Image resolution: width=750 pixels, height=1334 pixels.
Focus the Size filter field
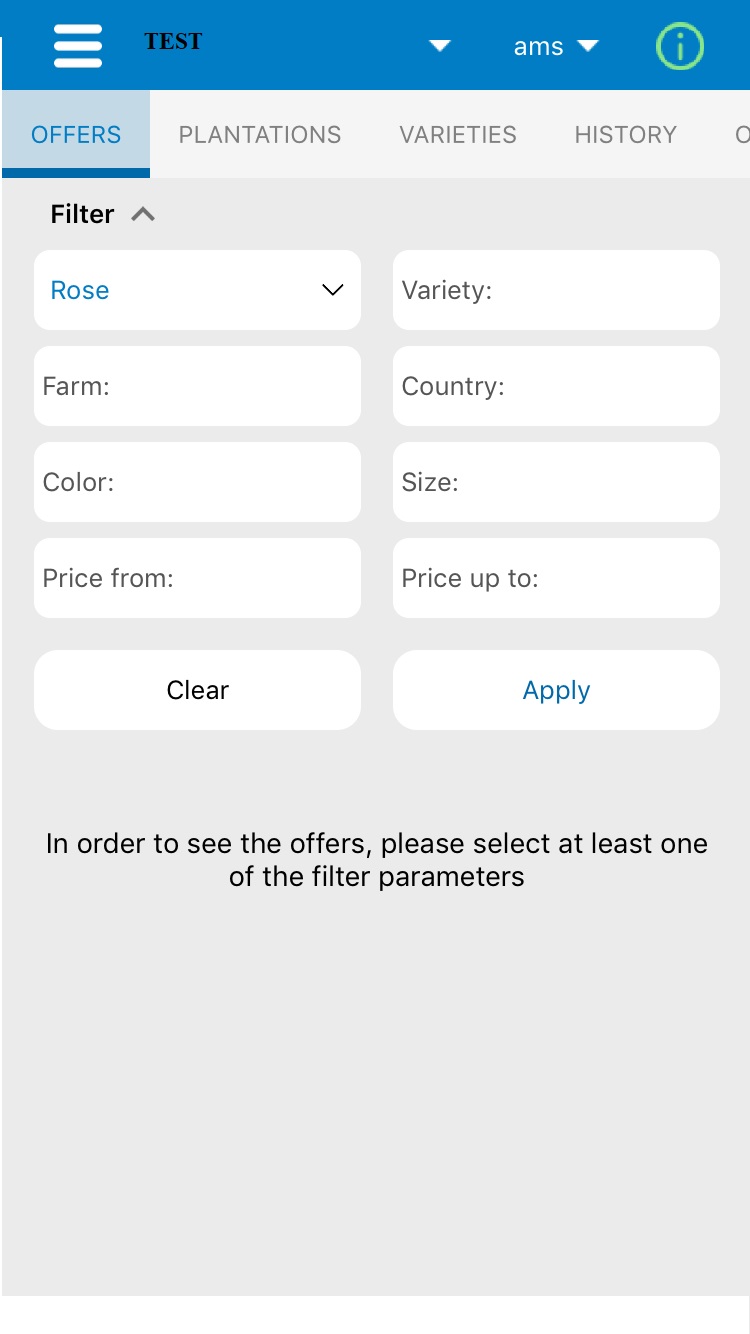click(x=556, y=482)
